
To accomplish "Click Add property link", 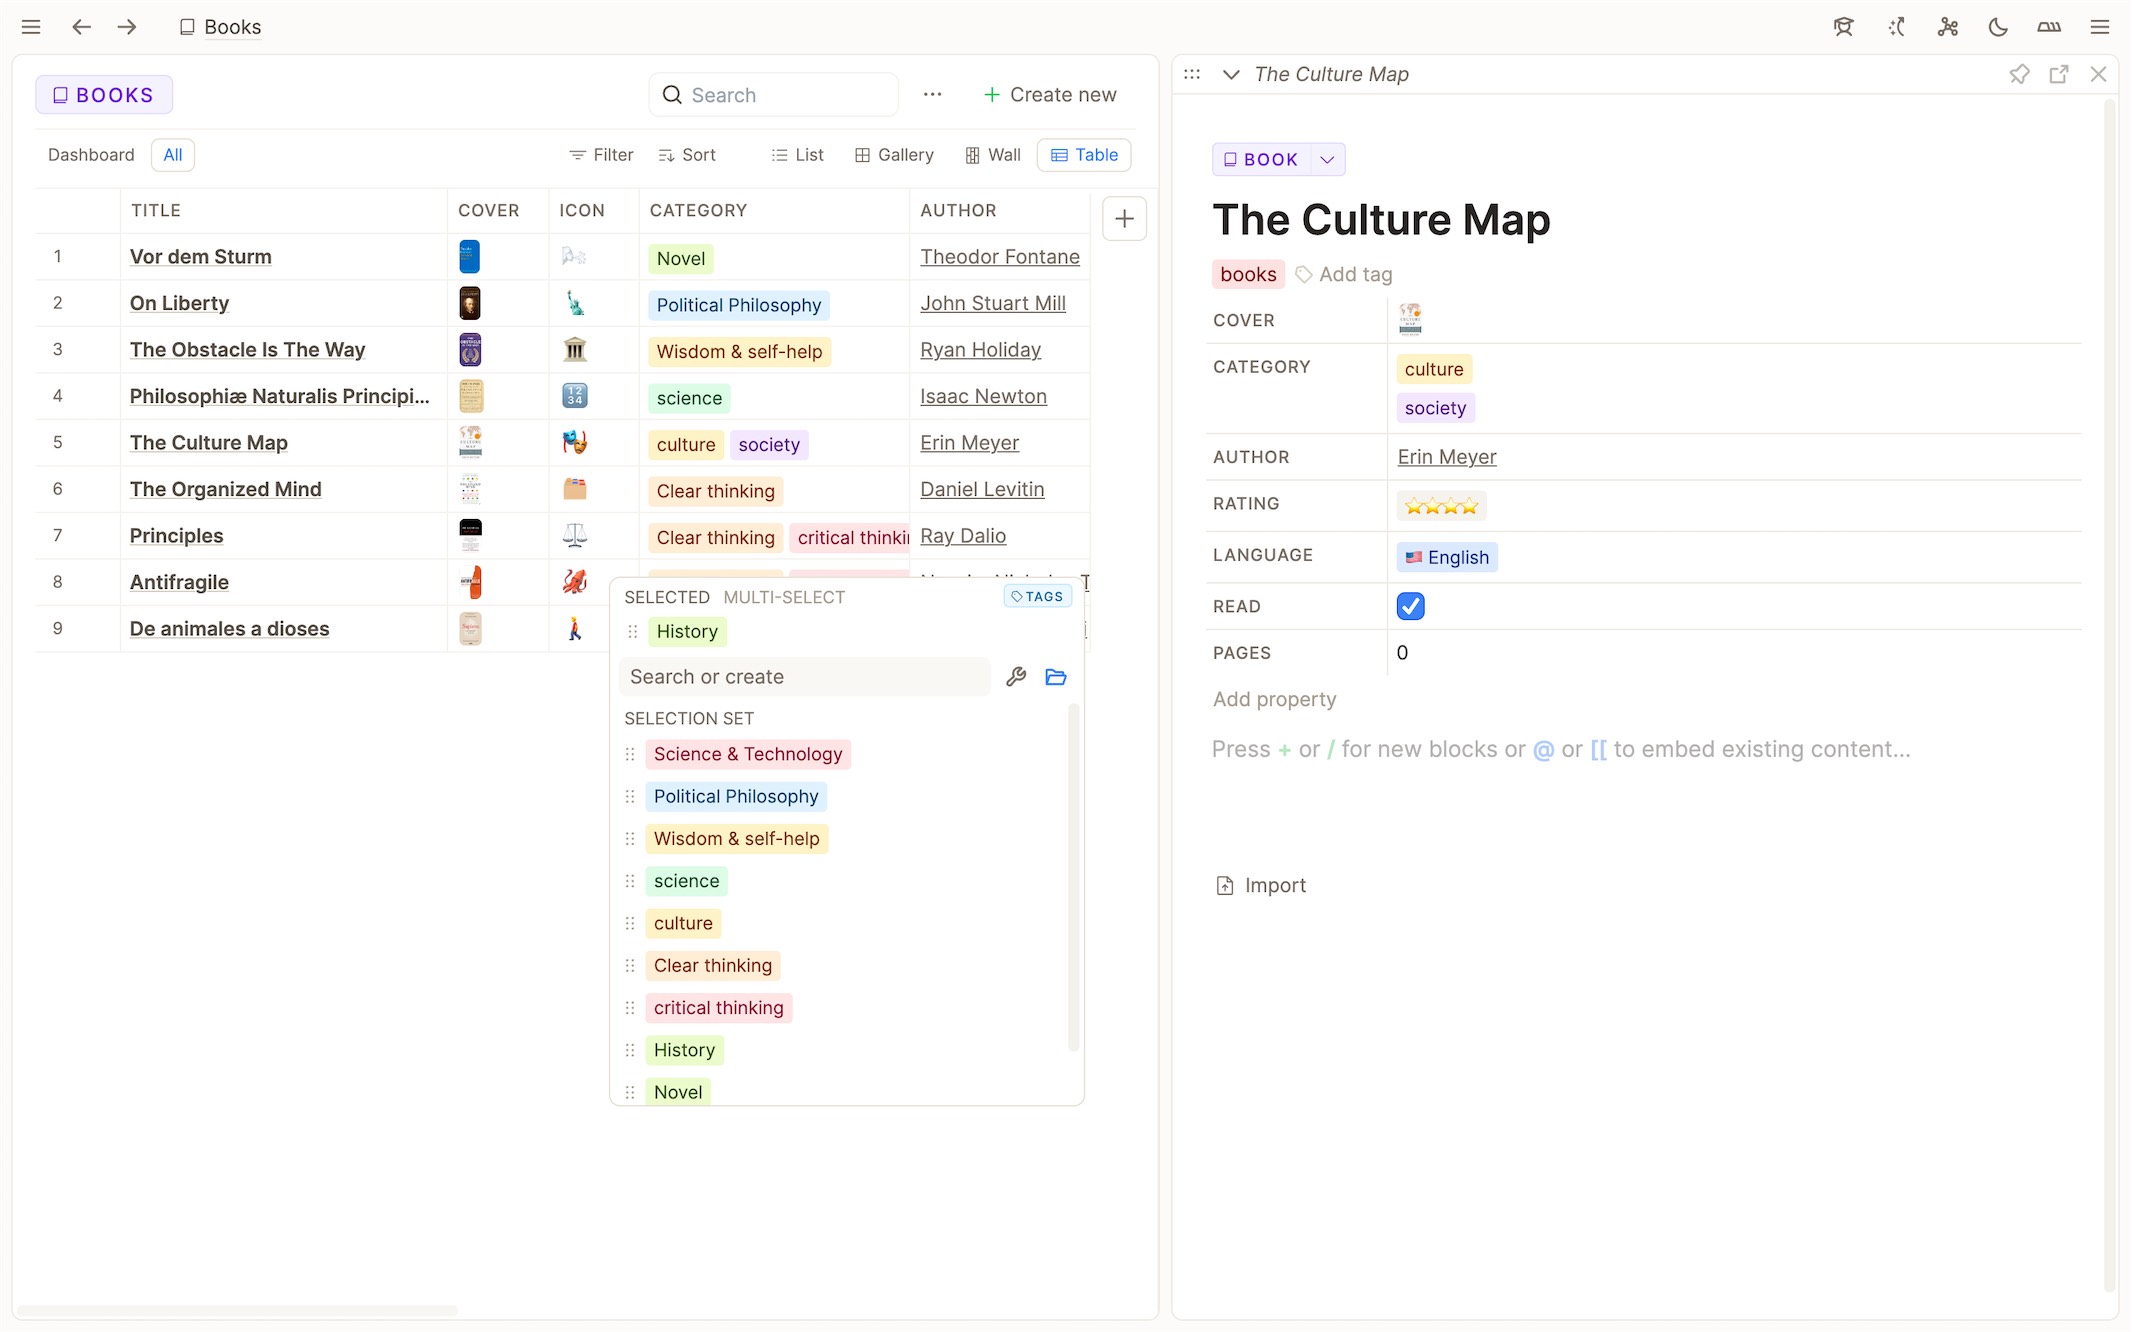I will (1273, 698).
